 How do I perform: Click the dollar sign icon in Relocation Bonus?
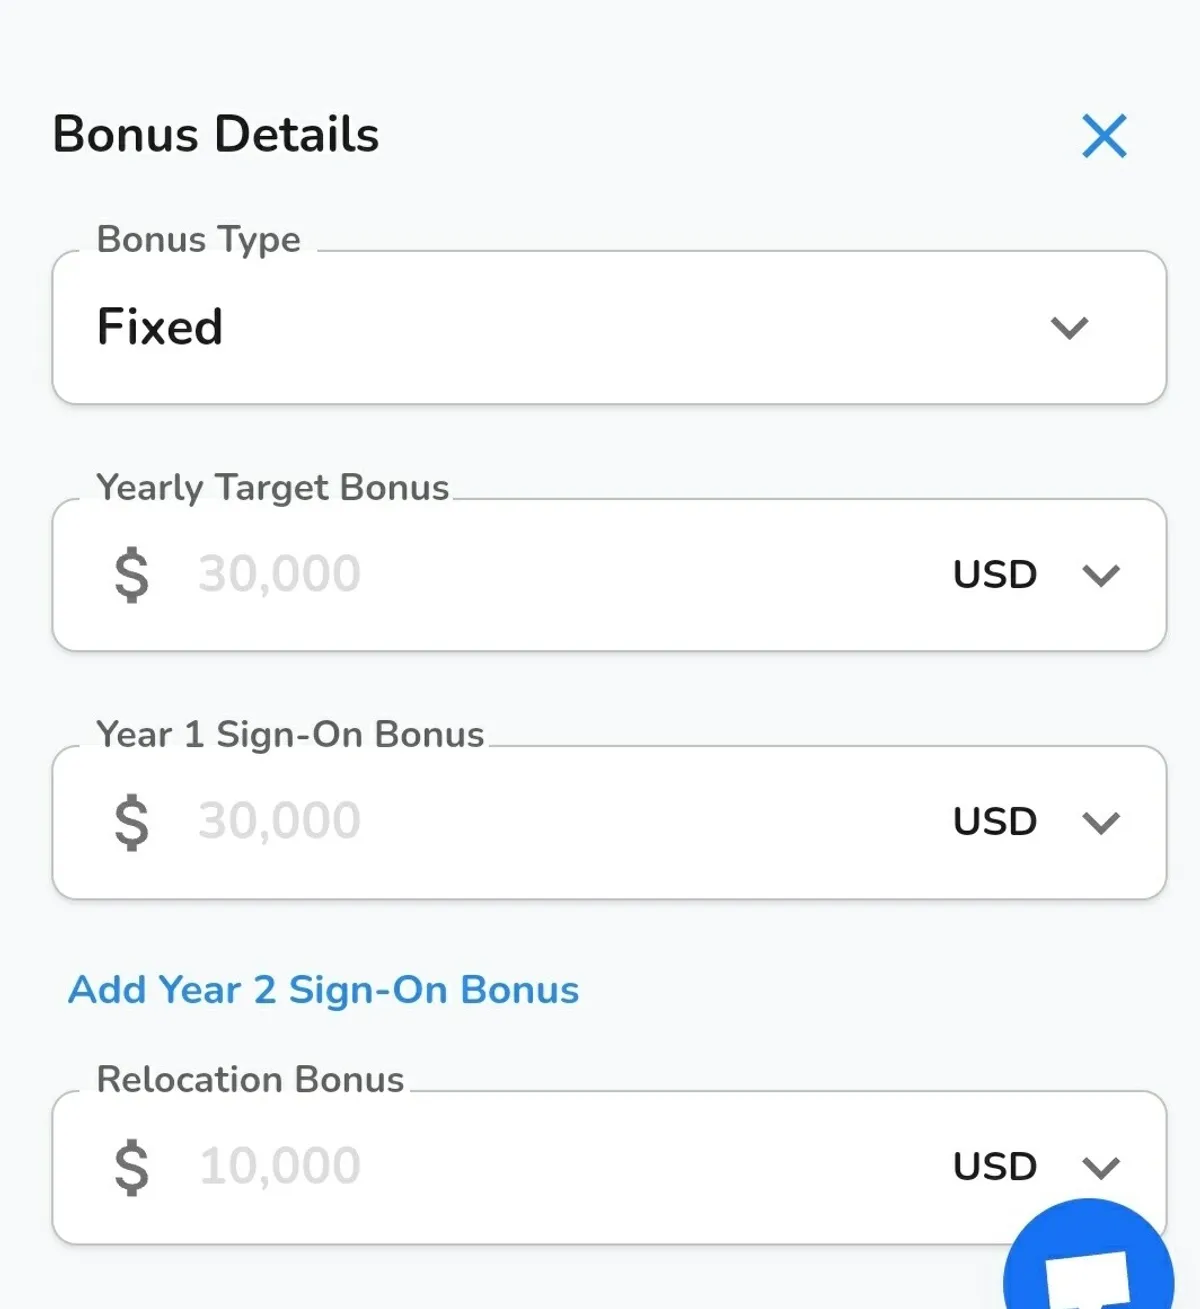132,1167
